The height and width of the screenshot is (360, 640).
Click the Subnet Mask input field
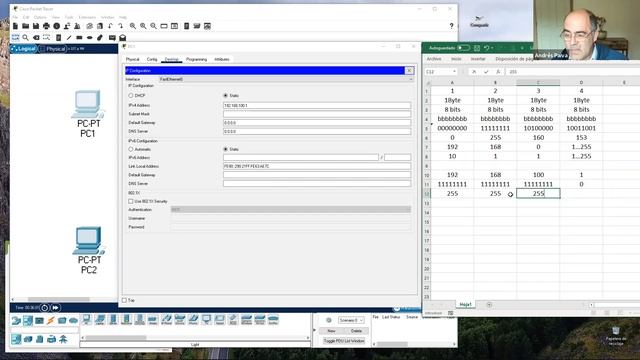(317, 114)
